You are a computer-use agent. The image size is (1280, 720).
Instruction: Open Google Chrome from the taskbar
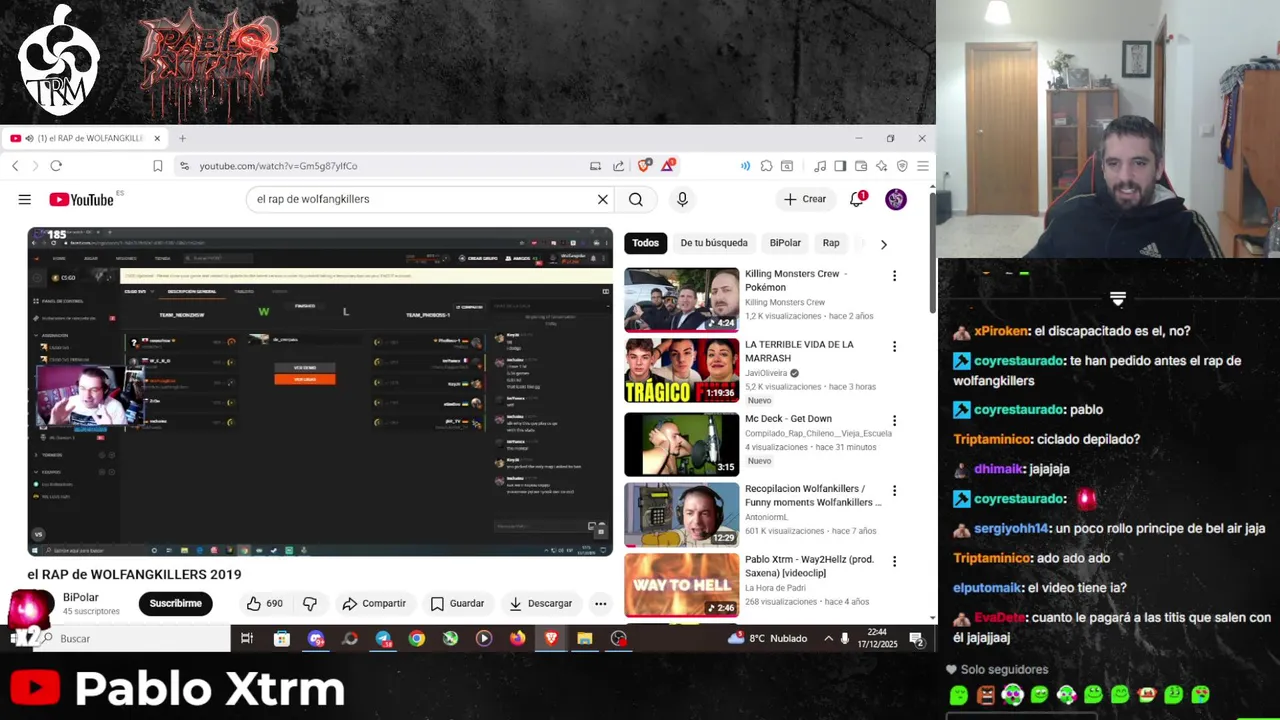[417, 639]
